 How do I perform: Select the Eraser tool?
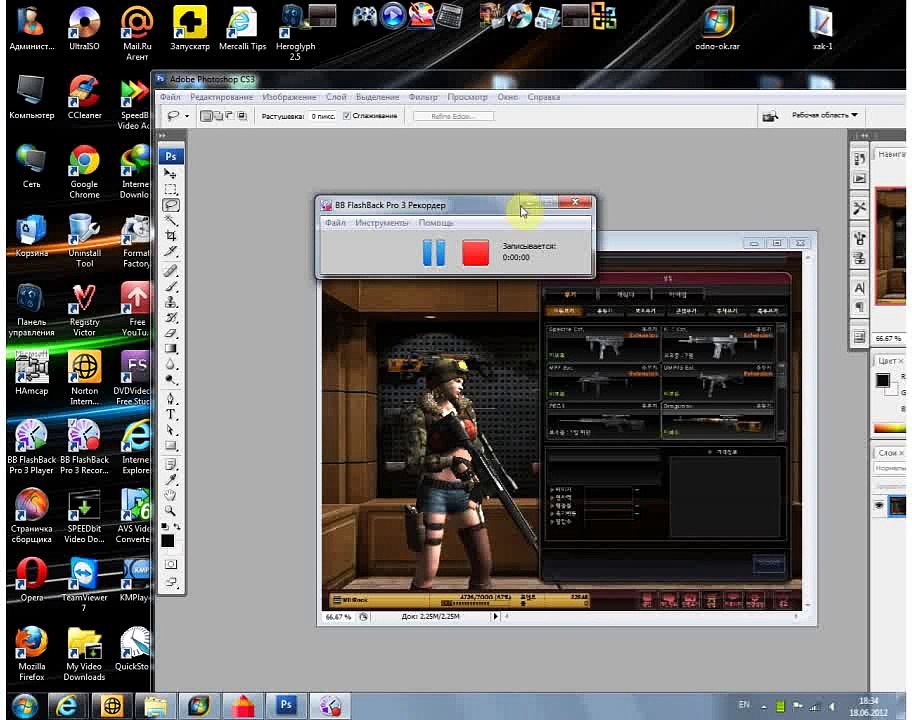coord(171,333)
